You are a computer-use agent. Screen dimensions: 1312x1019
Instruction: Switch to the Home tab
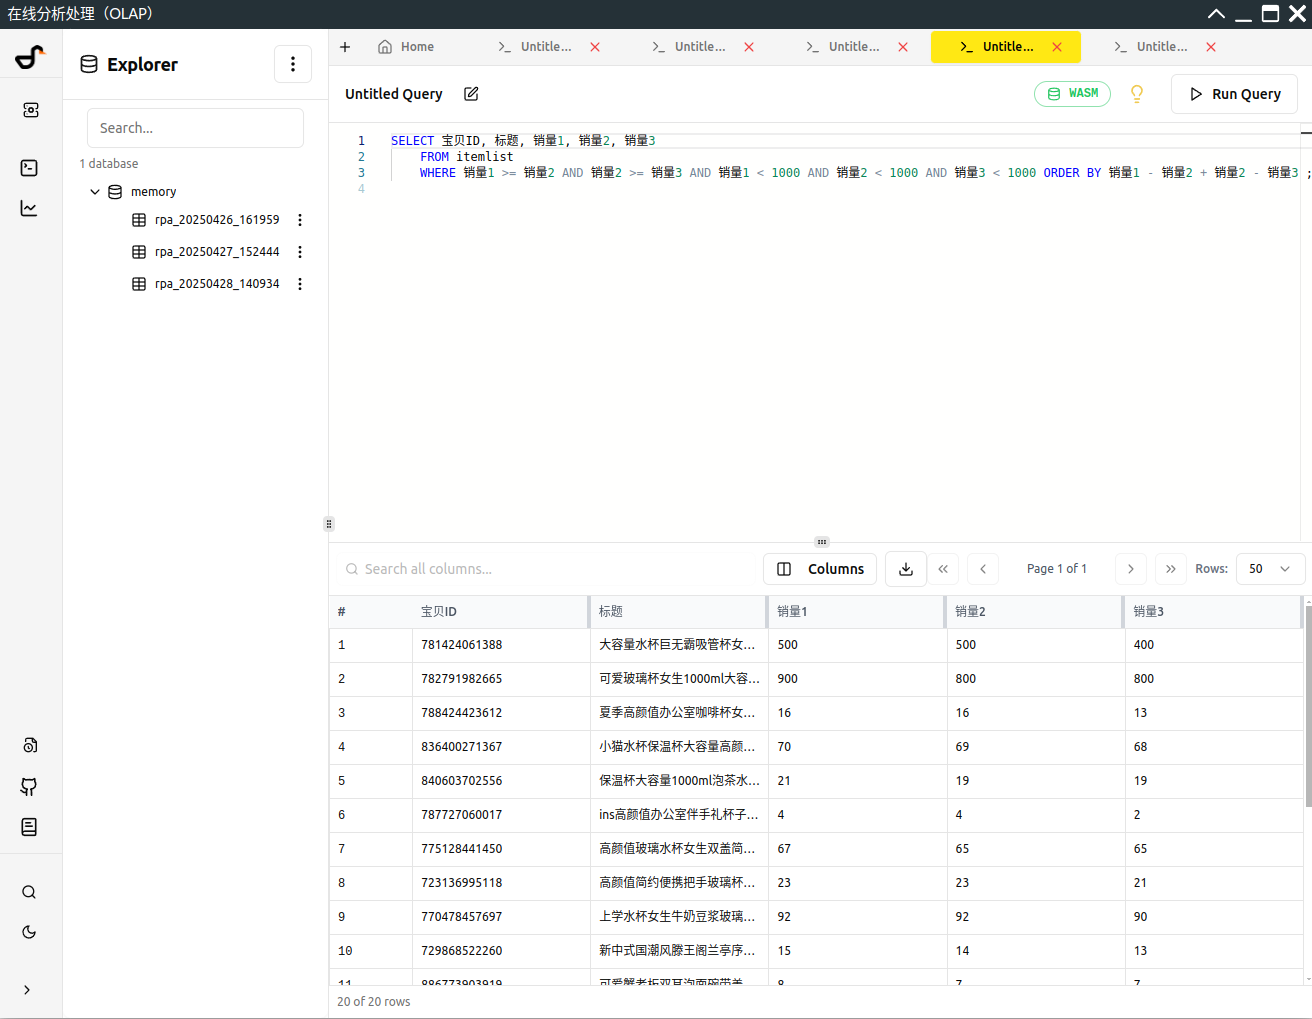406,47
